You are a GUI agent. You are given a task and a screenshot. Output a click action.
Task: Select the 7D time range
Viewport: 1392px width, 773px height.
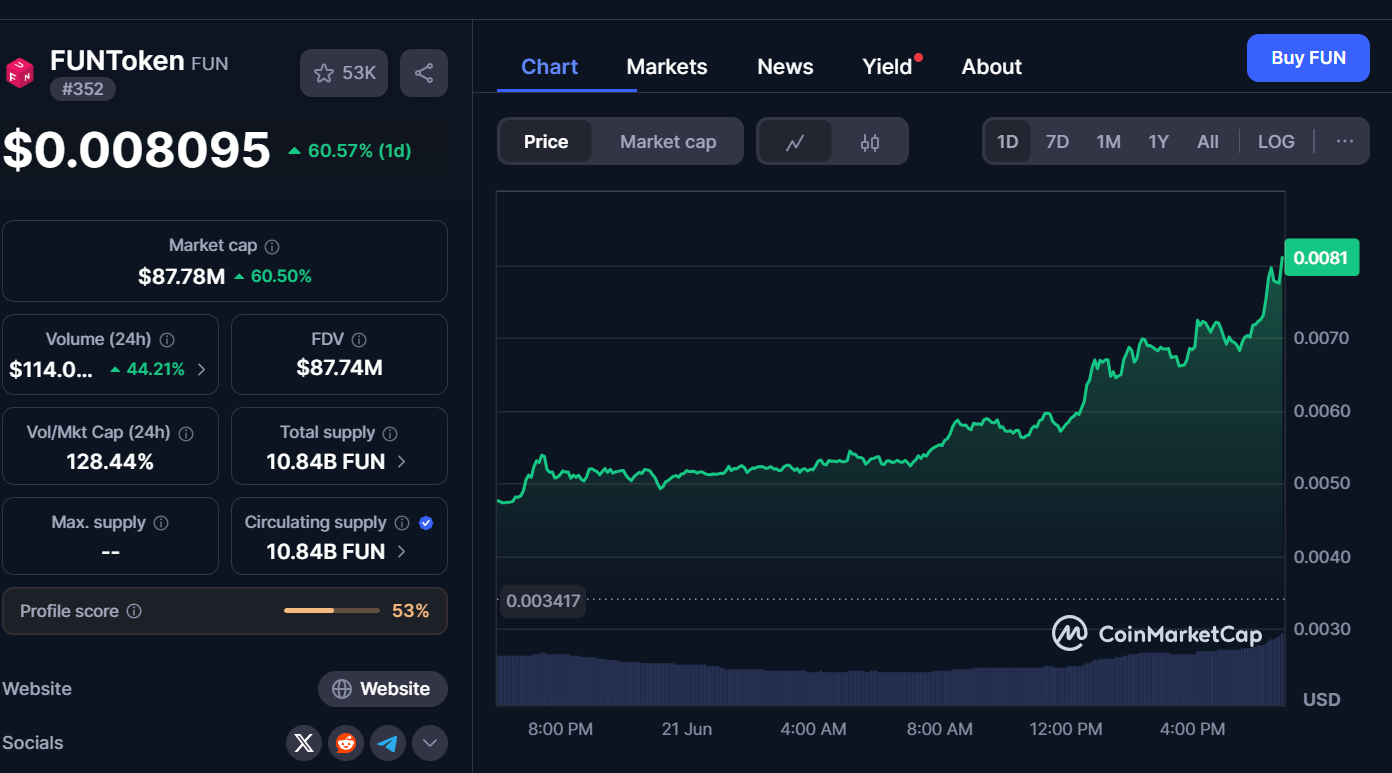point(1057,142)
